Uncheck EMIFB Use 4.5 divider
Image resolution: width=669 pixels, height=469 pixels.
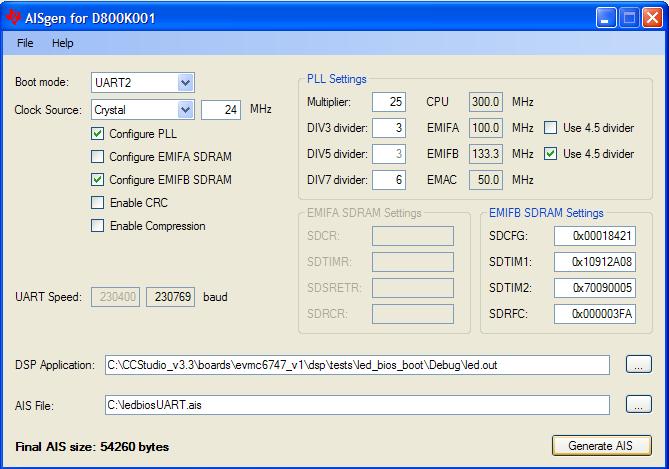tap(550, 154)
